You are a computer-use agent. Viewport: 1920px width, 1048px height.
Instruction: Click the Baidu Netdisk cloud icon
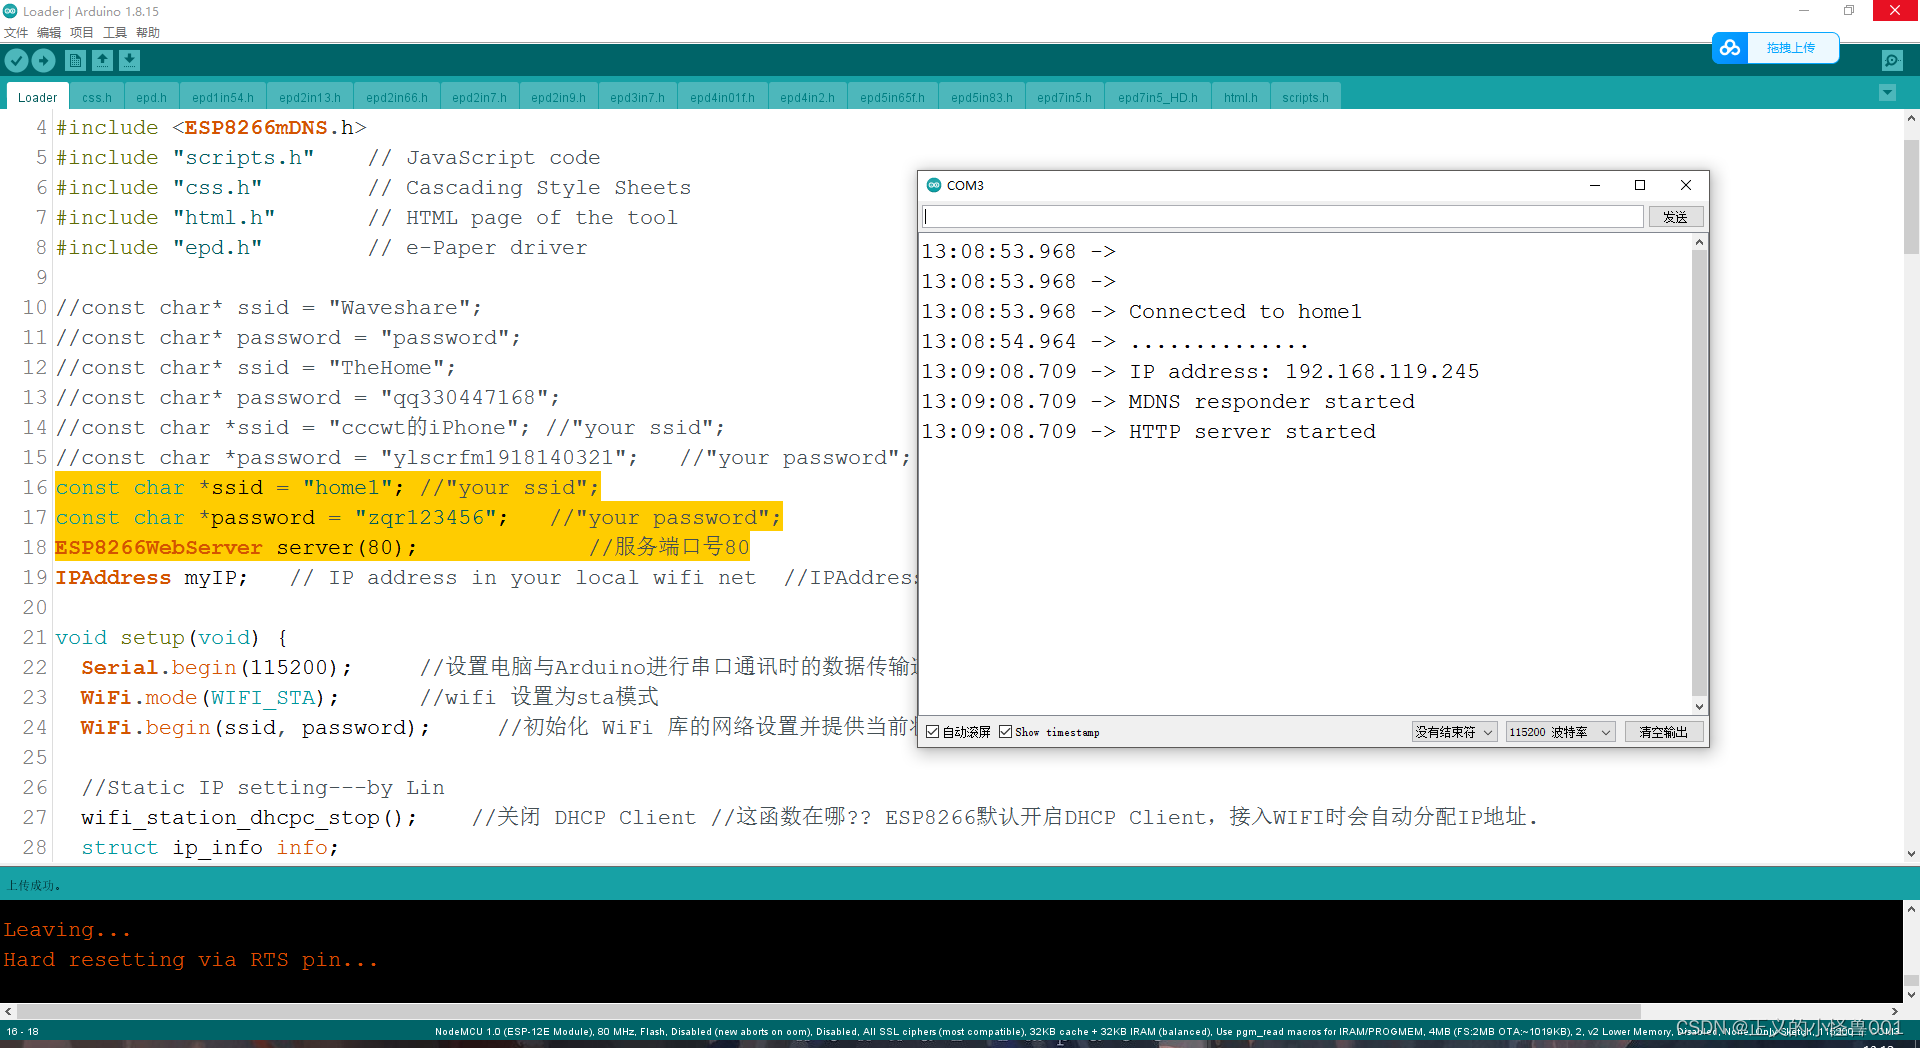point(1730,47)
